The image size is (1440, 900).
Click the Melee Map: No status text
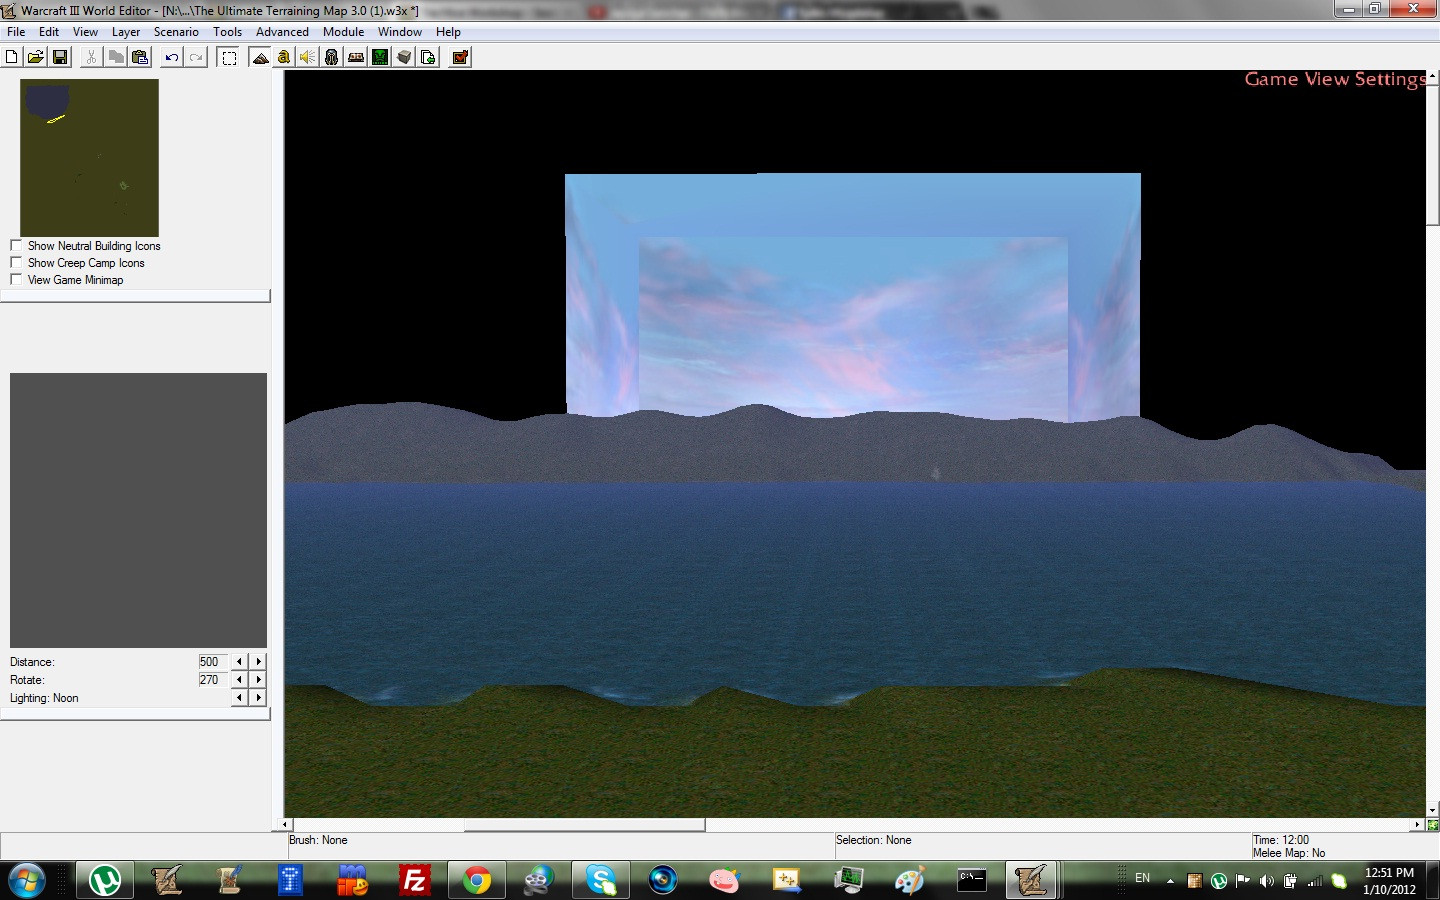pos(1288,853)
